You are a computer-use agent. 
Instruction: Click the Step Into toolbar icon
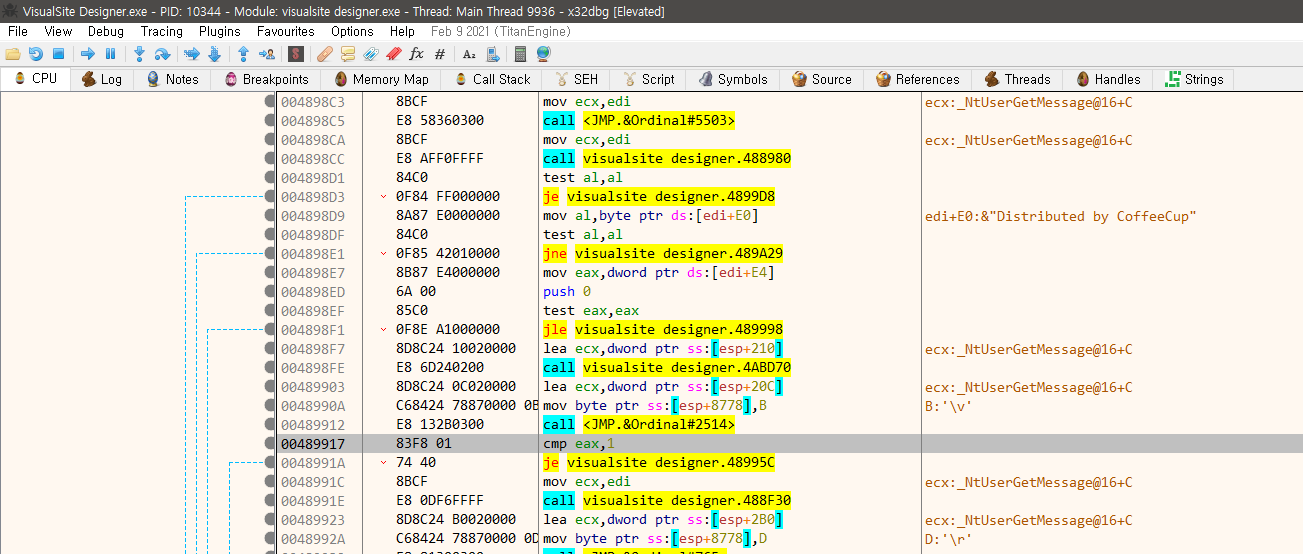pos(139,54)
